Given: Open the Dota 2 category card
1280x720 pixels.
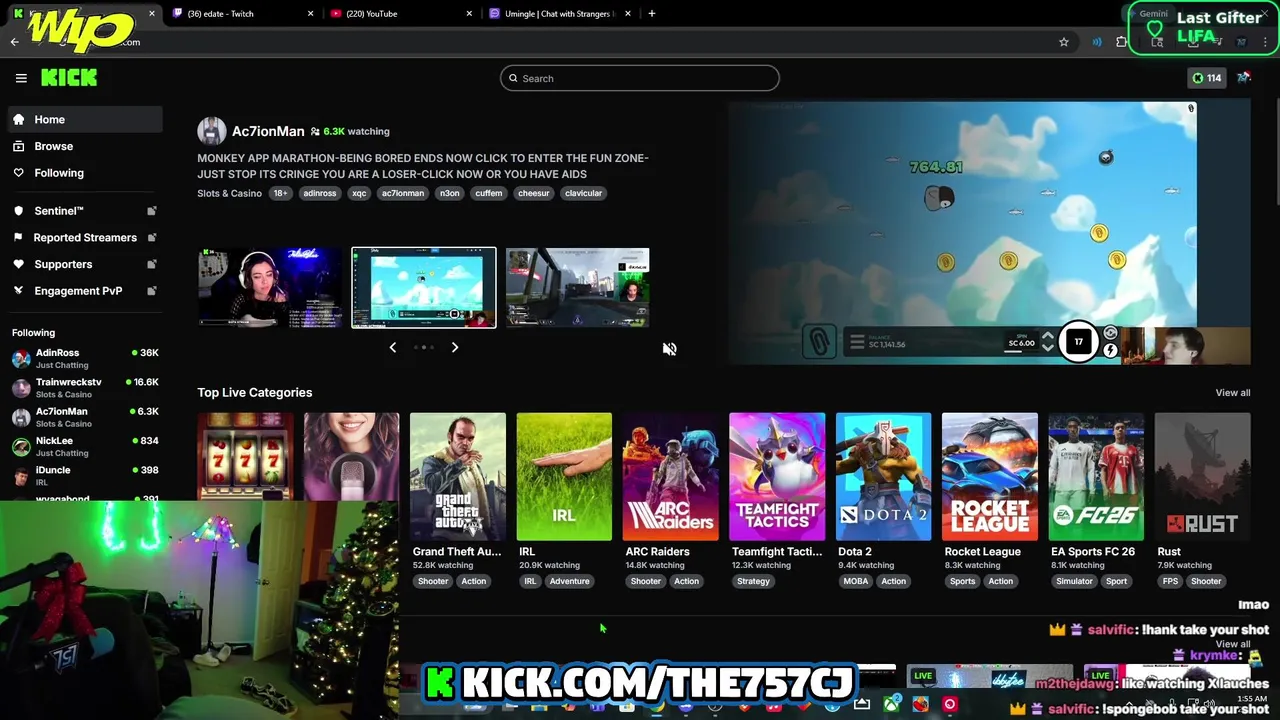Looking at the screenshot, I should (883, 477).
